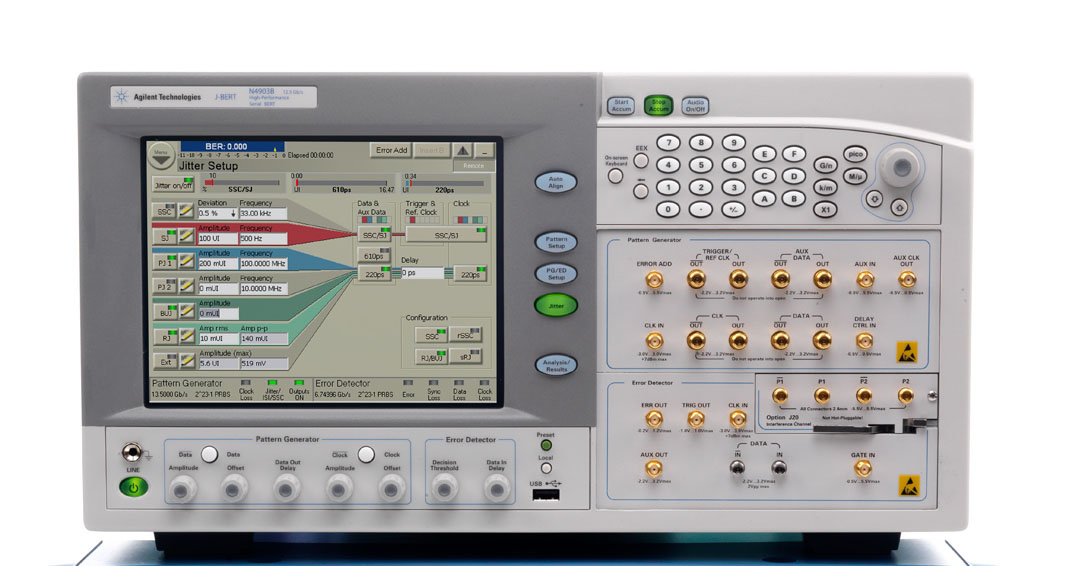Toggle sRJ in Configuration
This screenshot has width=1070, height=566.
tap(466, 356)
